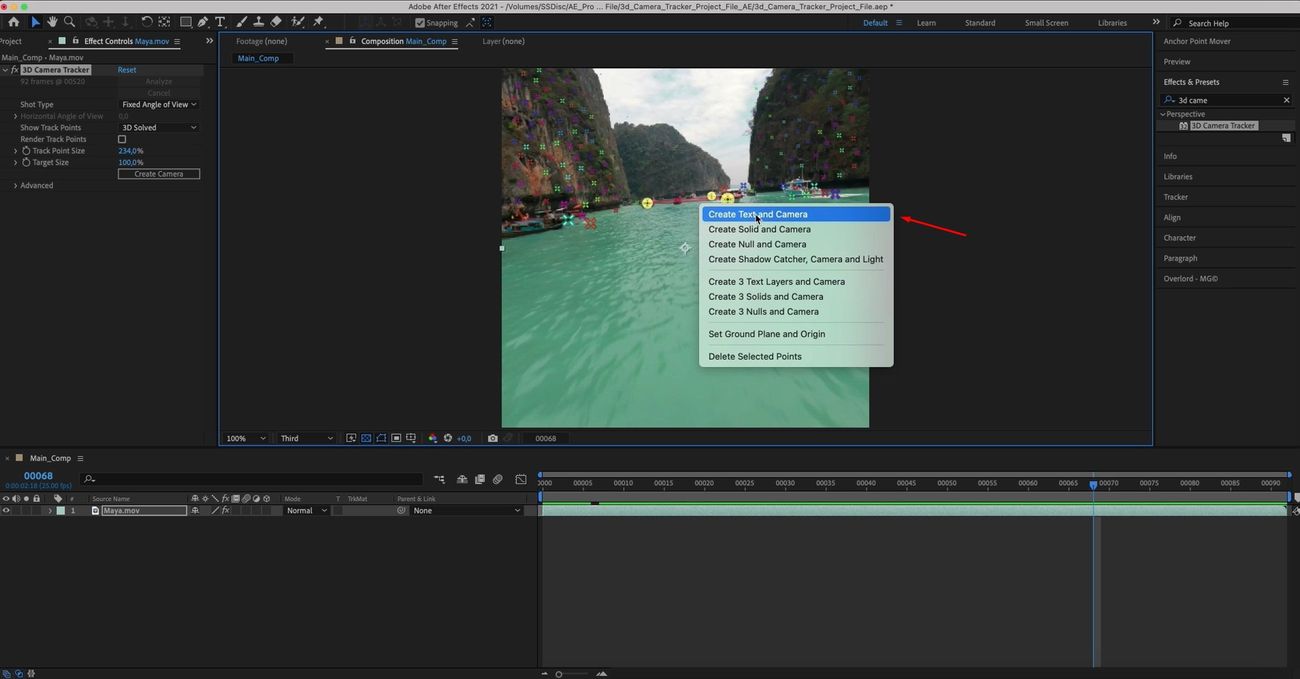Select Set Ground Plane and Origin

766,334
